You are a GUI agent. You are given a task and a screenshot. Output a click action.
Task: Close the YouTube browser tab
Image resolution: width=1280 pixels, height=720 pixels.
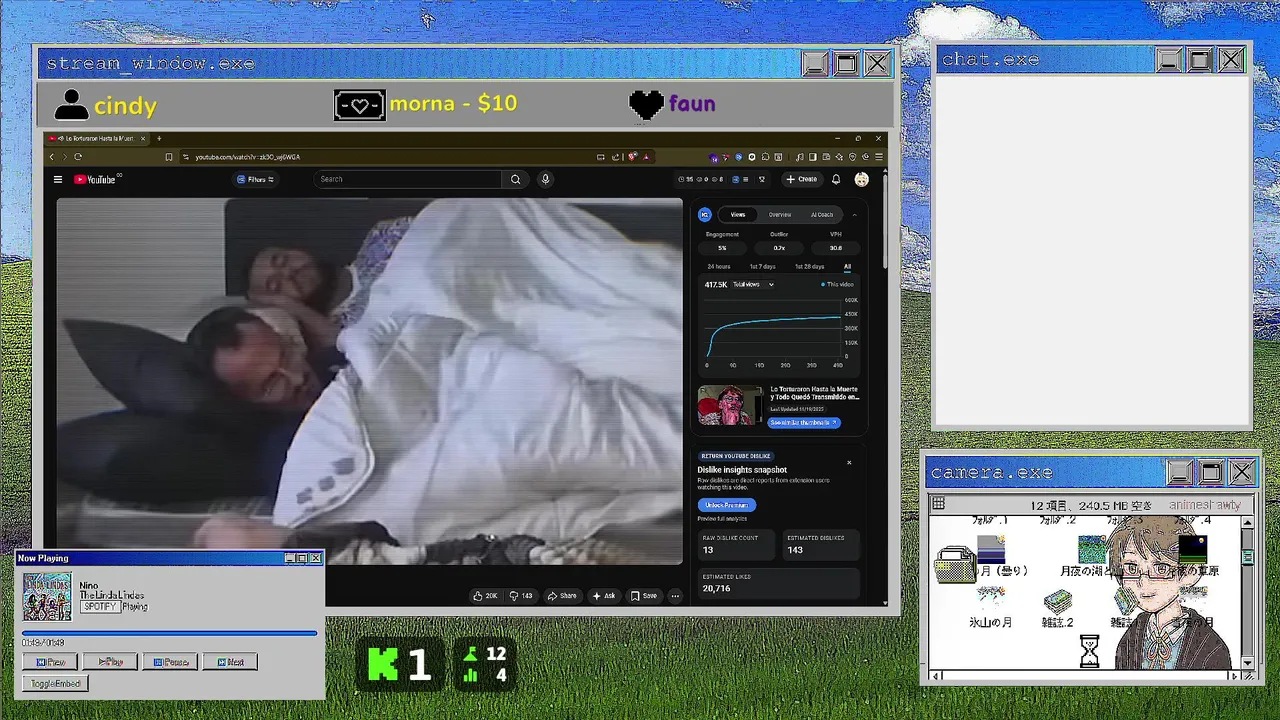pos(143,138)
